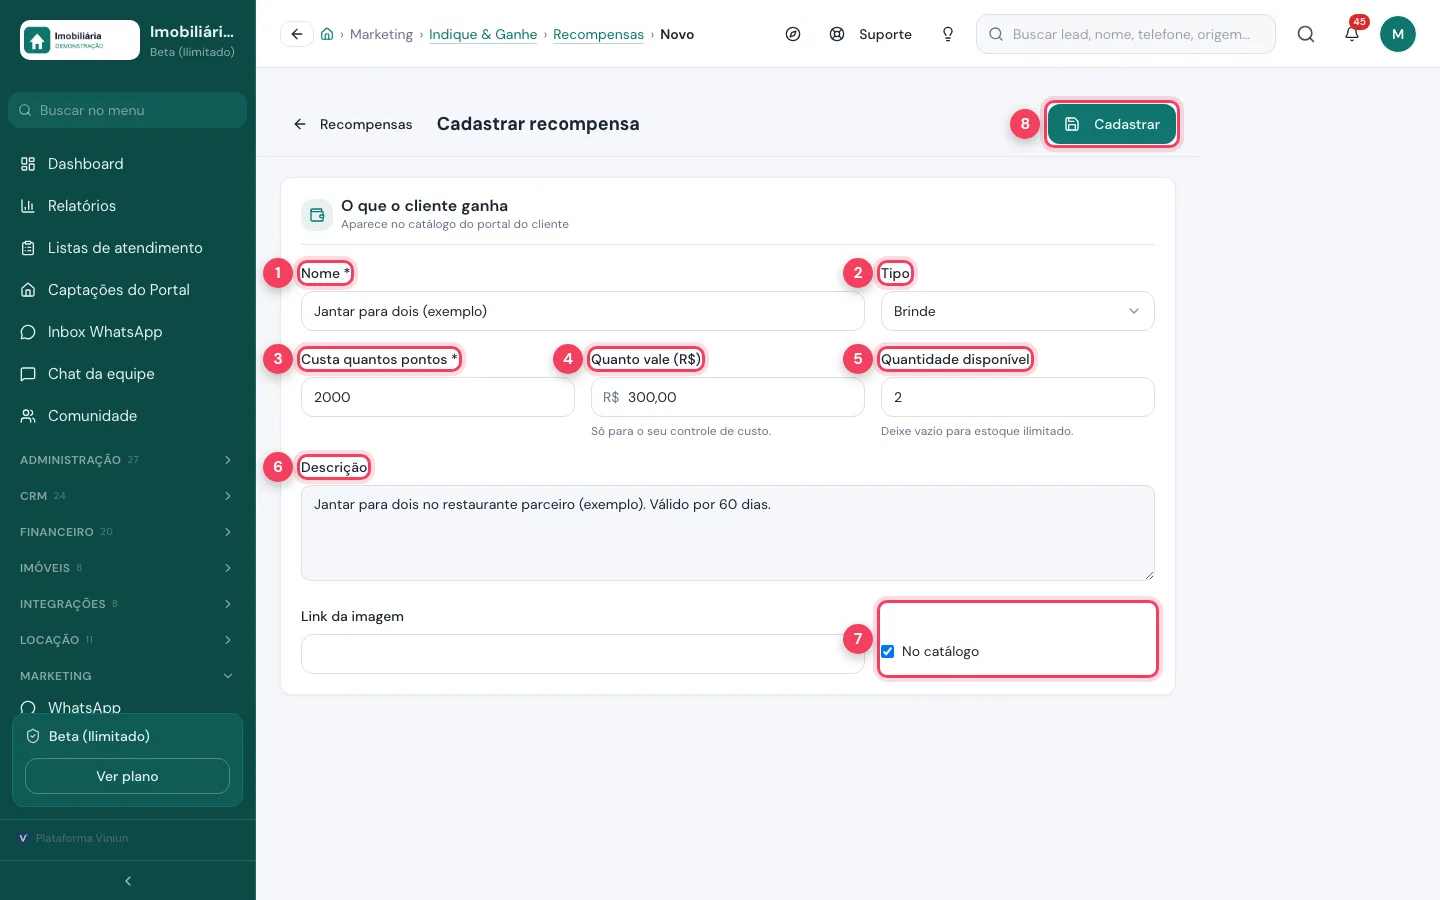
Task: Click the 'Quantidade disponível' field
Action: pos(1018,397)
